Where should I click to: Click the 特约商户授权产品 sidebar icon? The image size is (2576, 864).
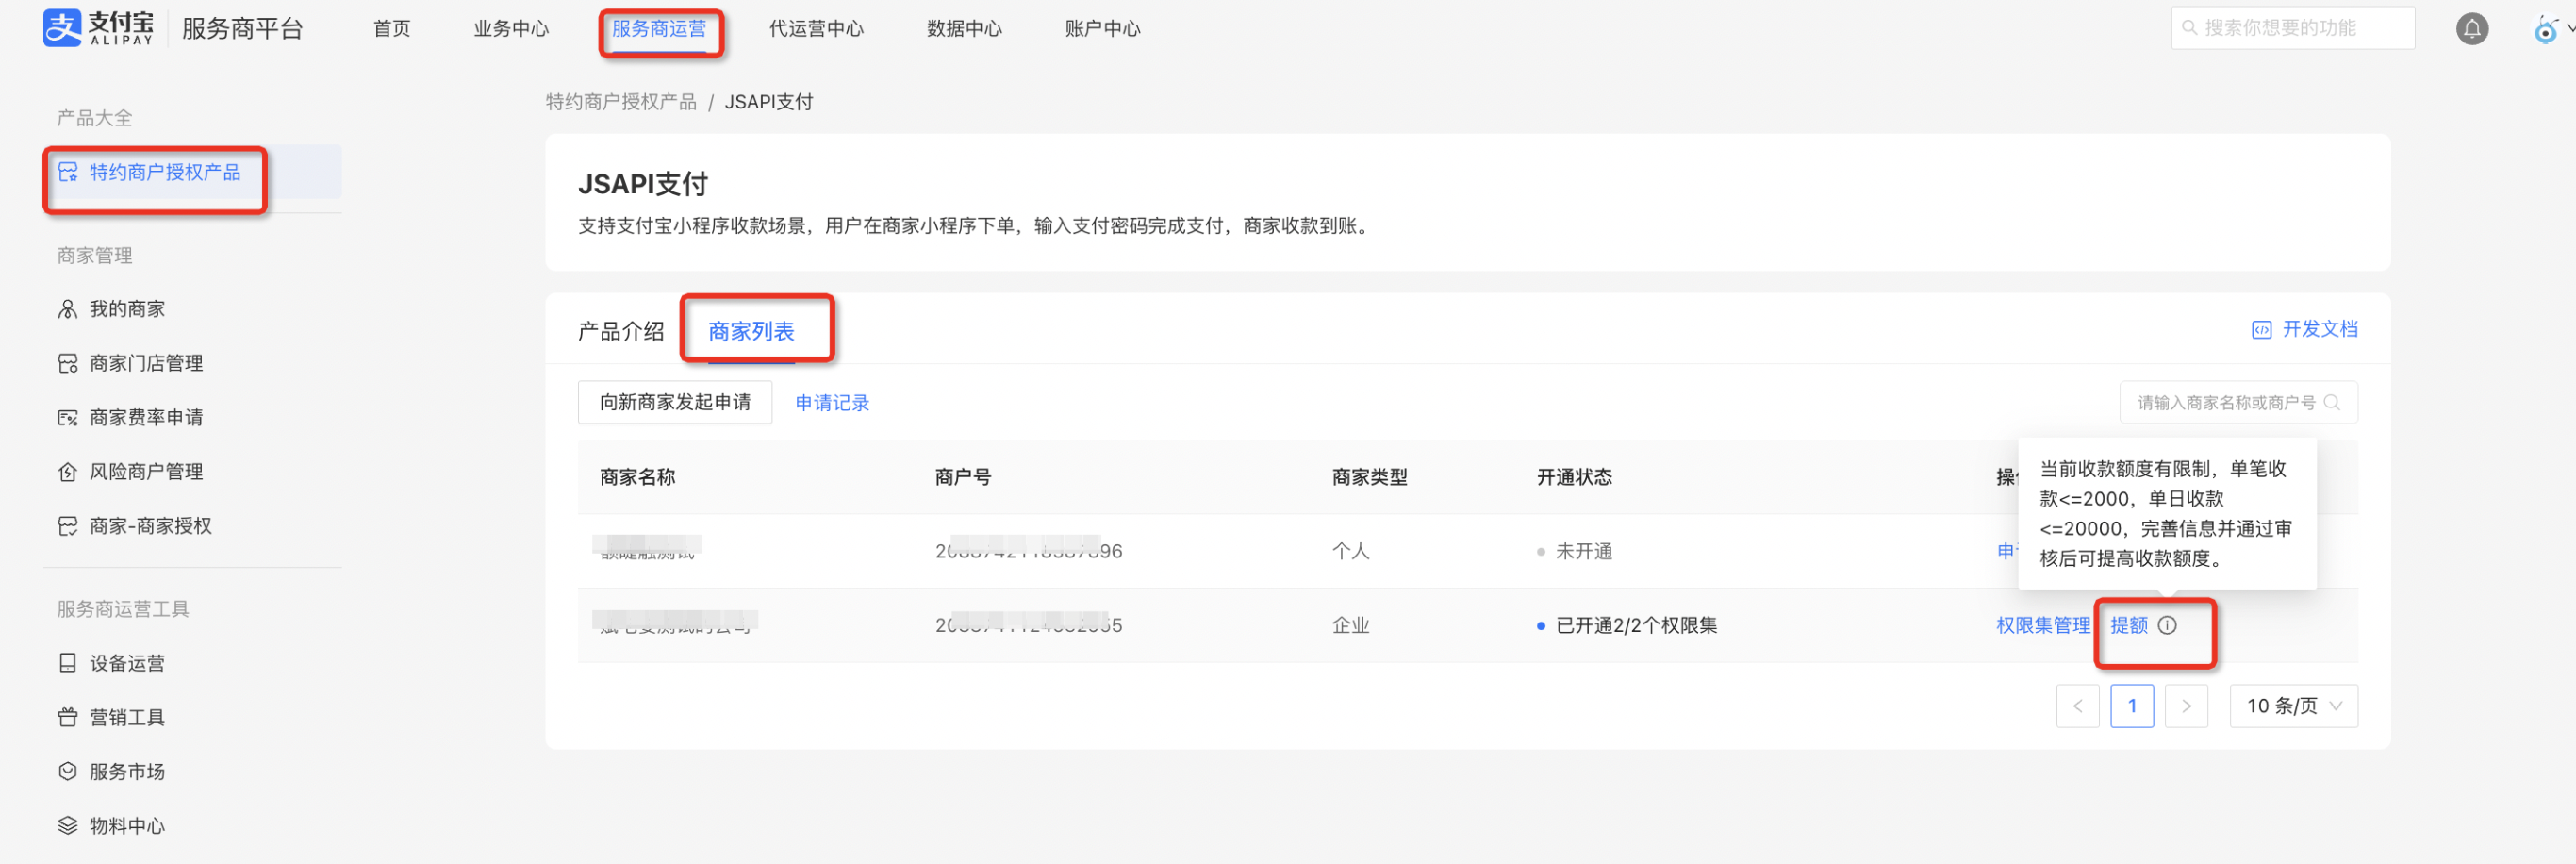click(68, 172)
